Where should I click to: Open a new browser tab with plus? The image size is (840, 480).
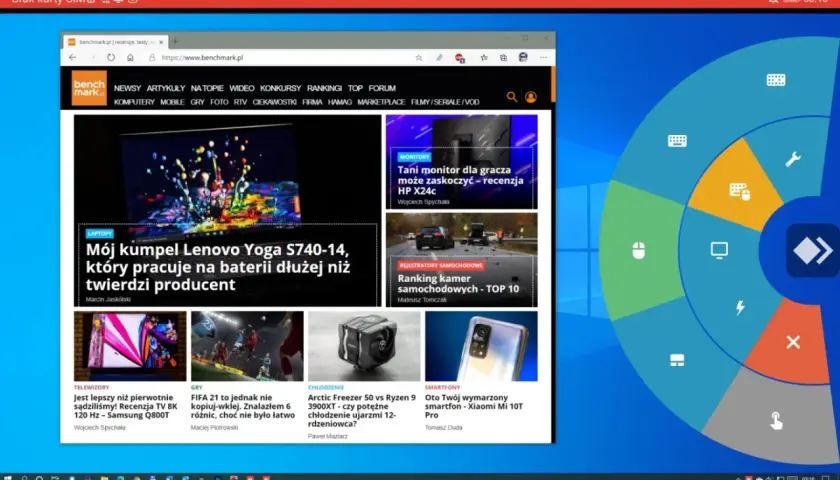[175, 41]
